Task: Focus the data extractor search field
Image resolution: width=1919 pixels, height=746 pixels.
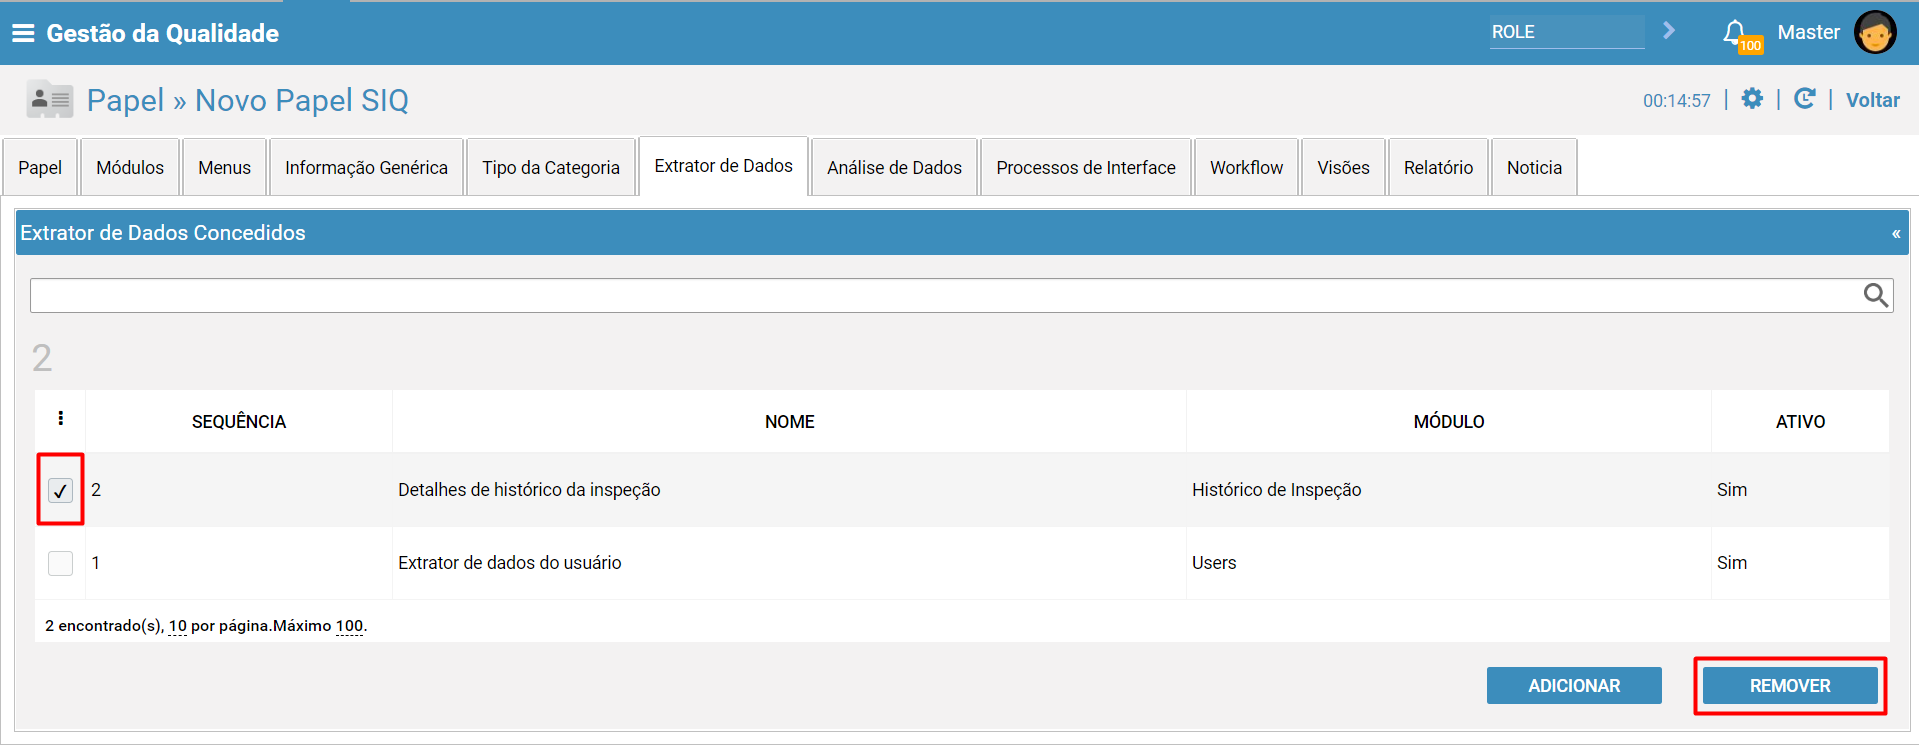Action: [961, 295]
